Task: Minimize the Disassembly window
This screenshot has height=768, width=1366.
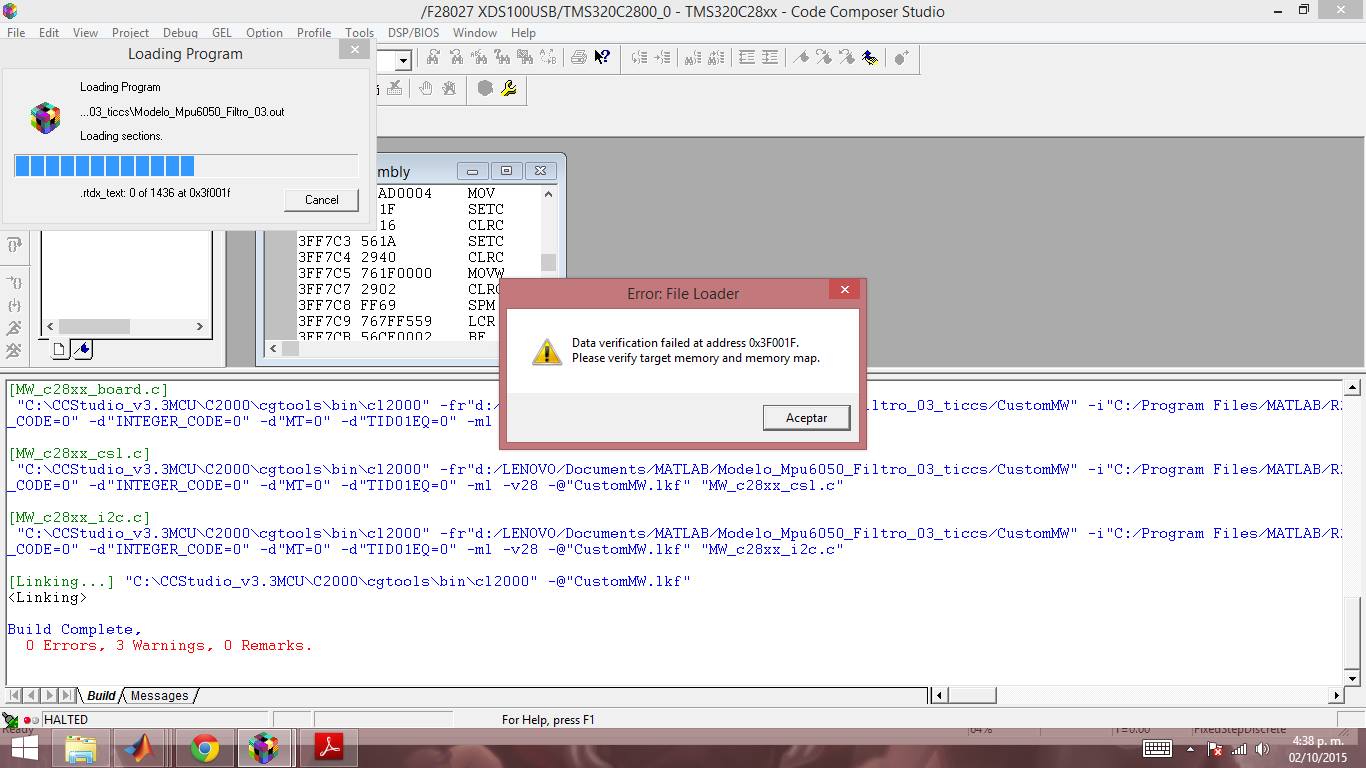Action: pyautogui.click(x=472, y=171)
